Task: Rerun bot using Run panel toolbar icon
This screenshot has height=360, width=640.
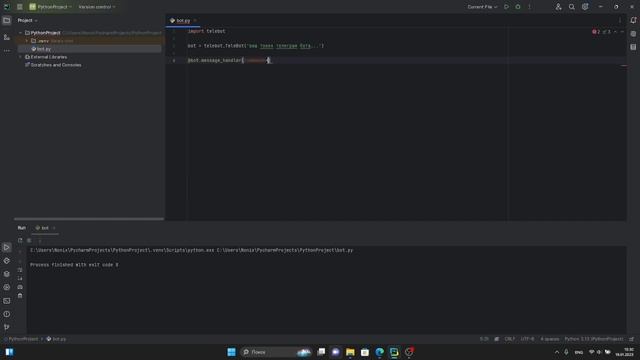Action: click(20, 240)
